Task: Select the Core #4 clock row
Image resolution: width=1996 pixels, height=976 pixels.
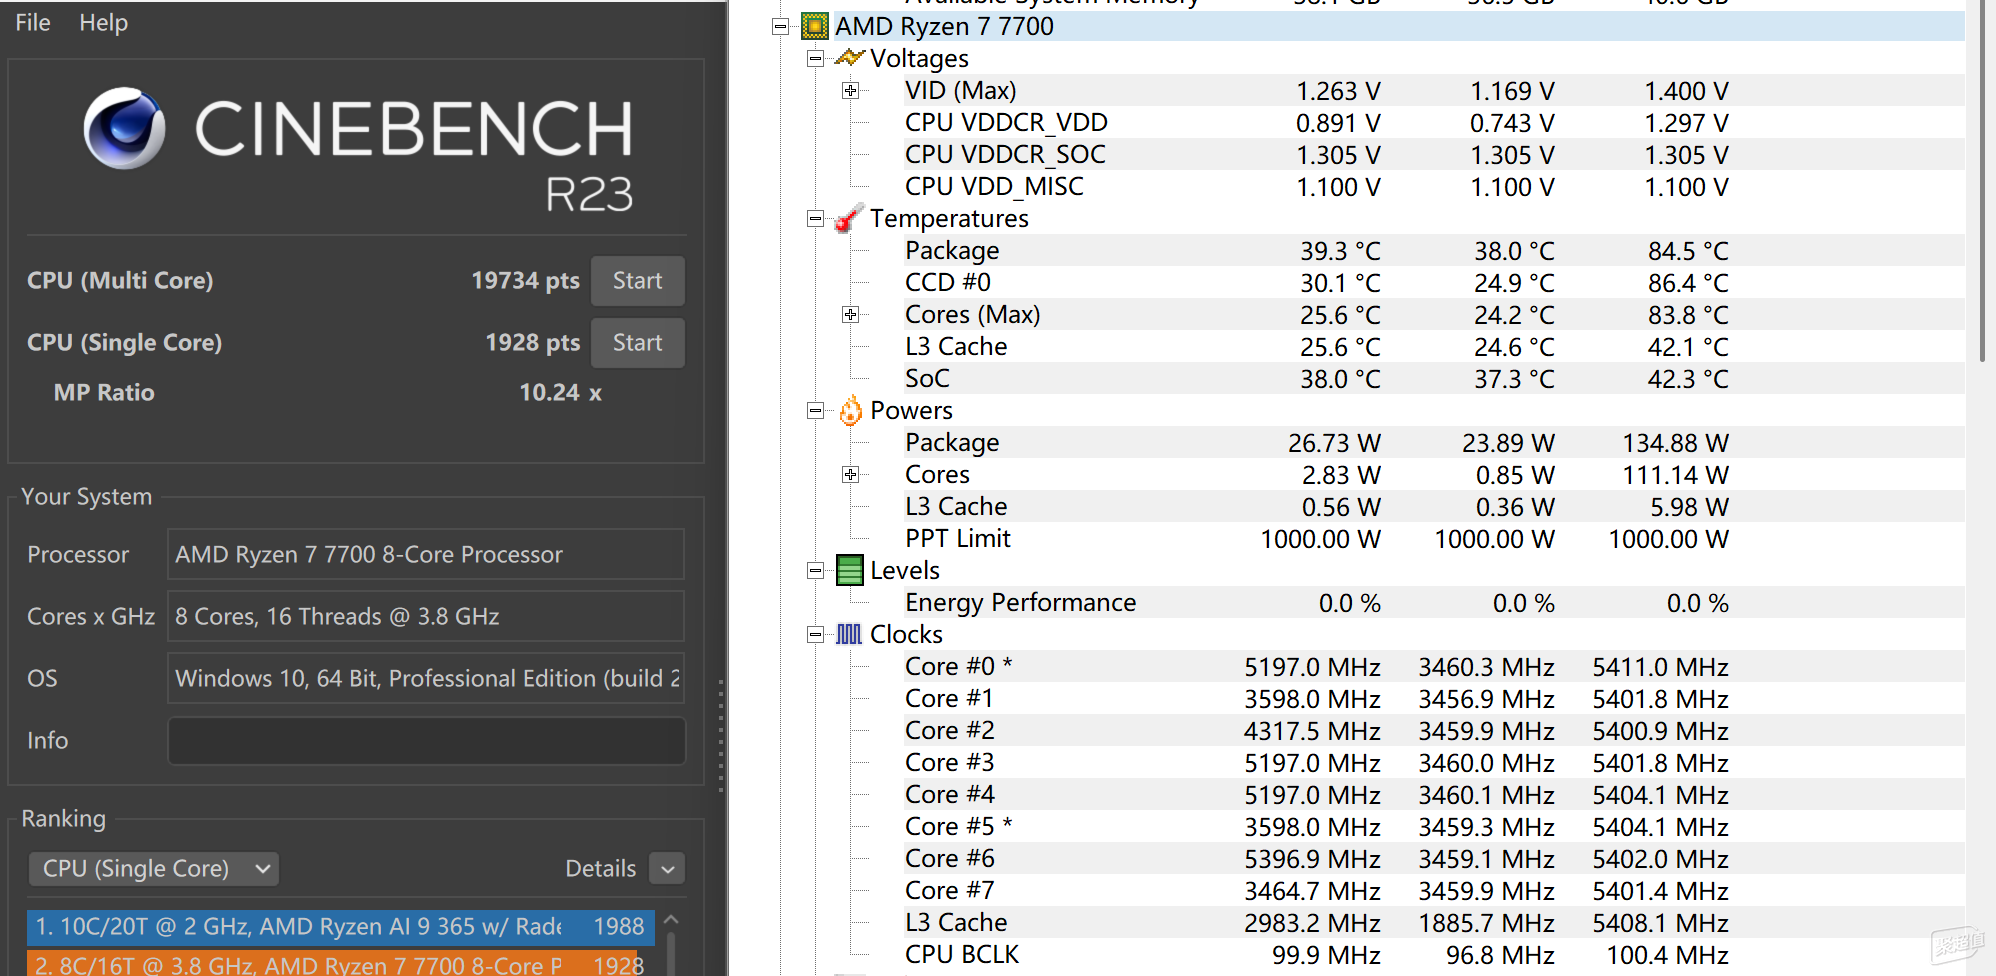Action: point(1432,795)
